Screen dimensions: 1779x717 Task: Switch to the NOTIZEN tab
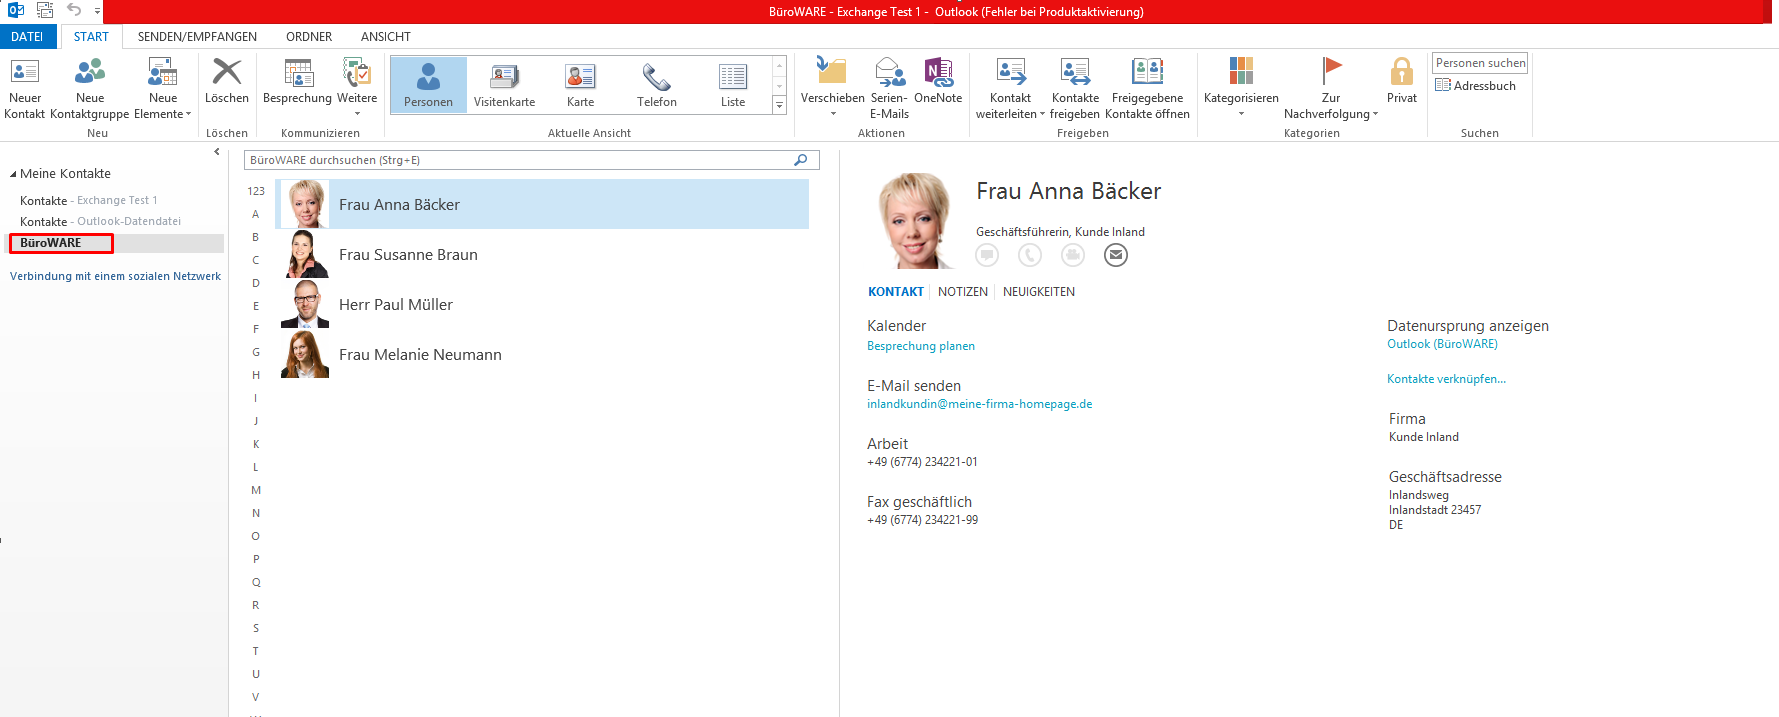click(x=962, y=292)
